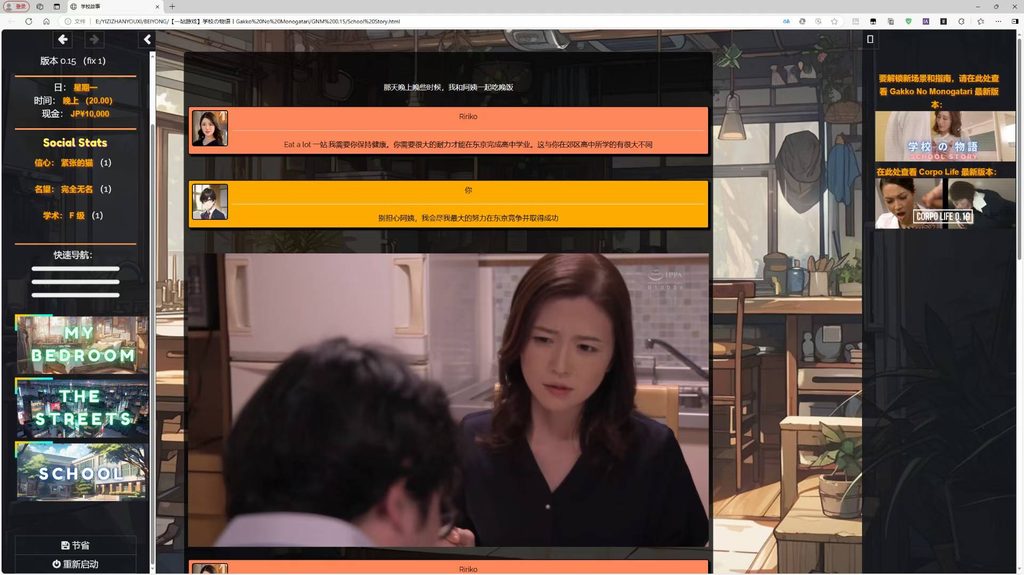The width and height of the screenshot is (1024, 575).
Task: Open the Corpo Life 0.10 promo image
Action: pos(944,203)
